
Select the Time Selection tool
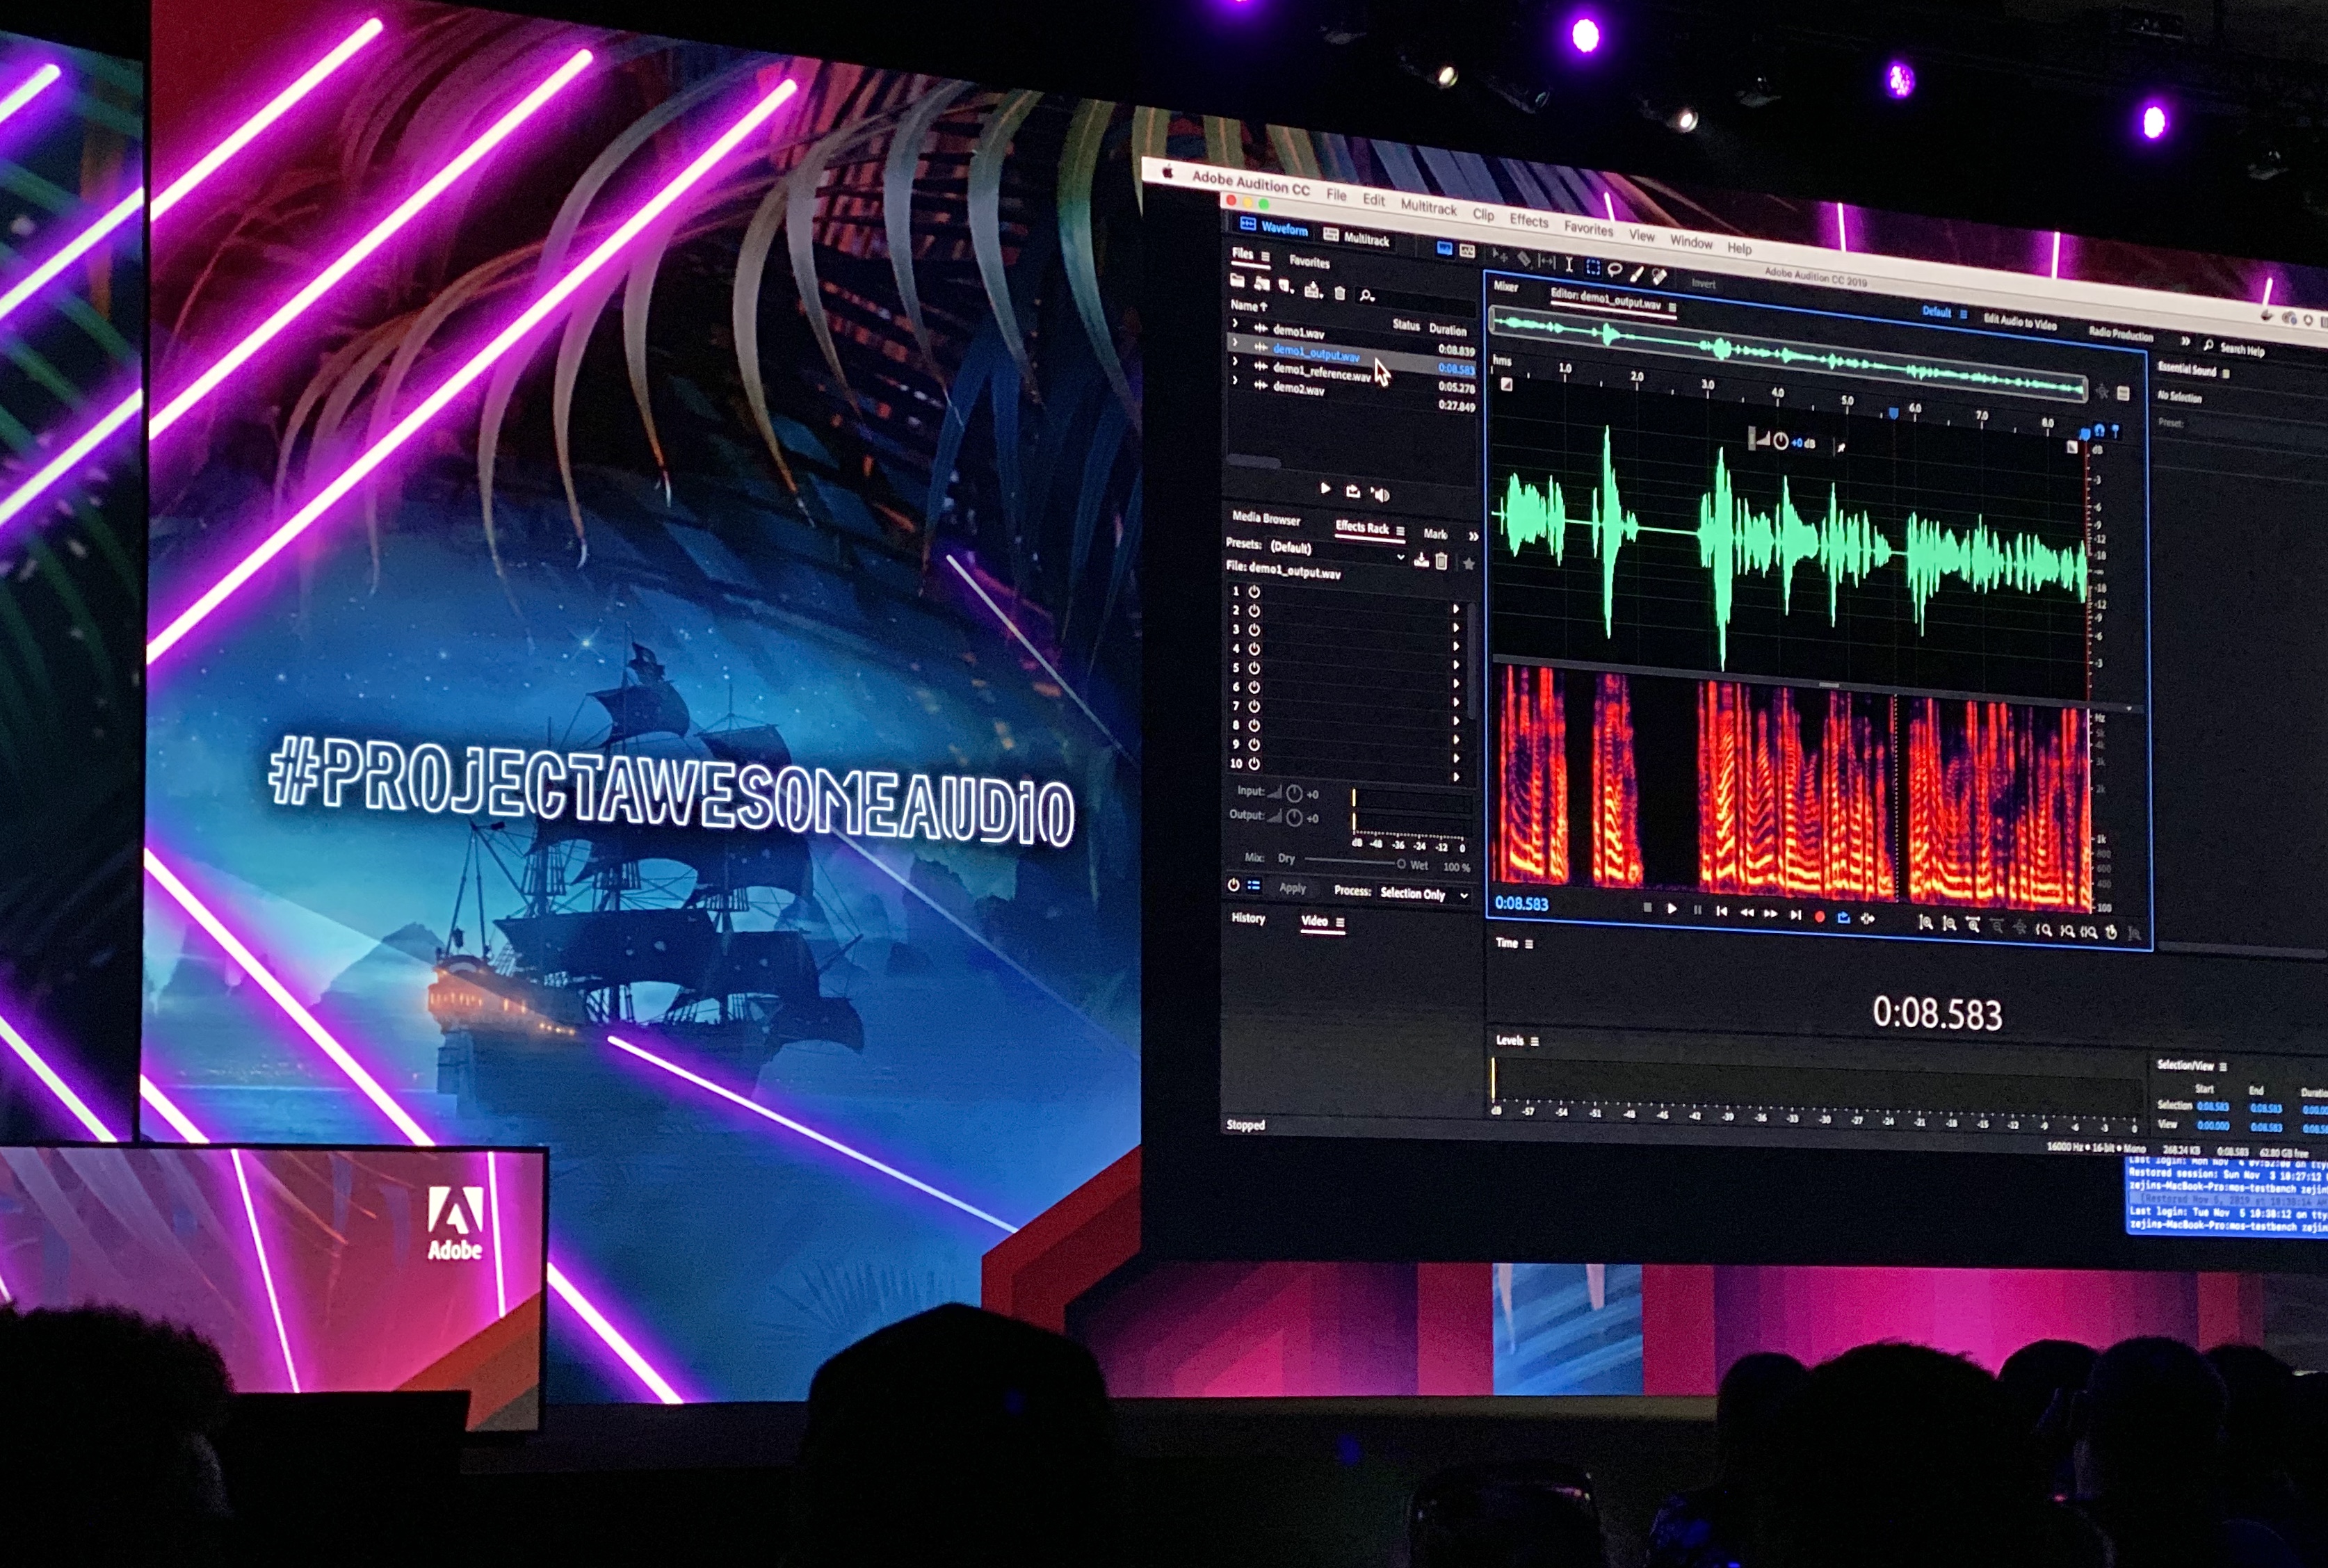[x=1569, y=265]
